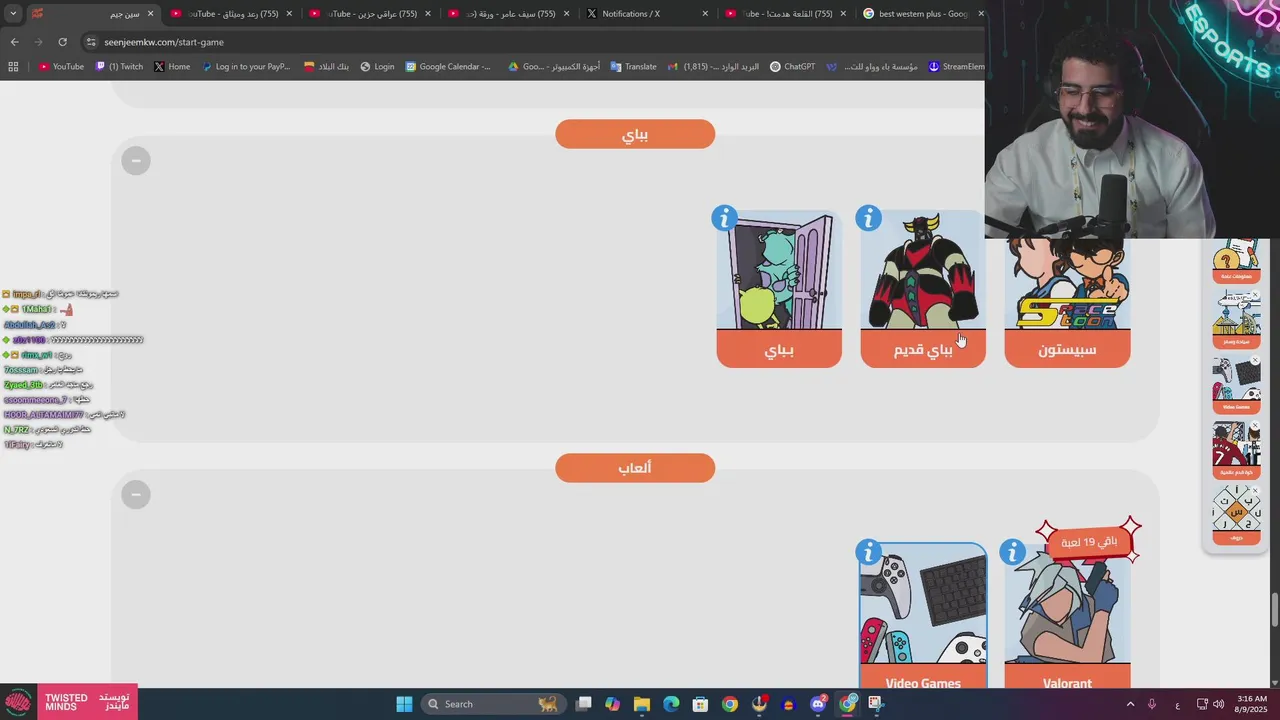Open the ChatGPT bookmark

tap(792, 67)
